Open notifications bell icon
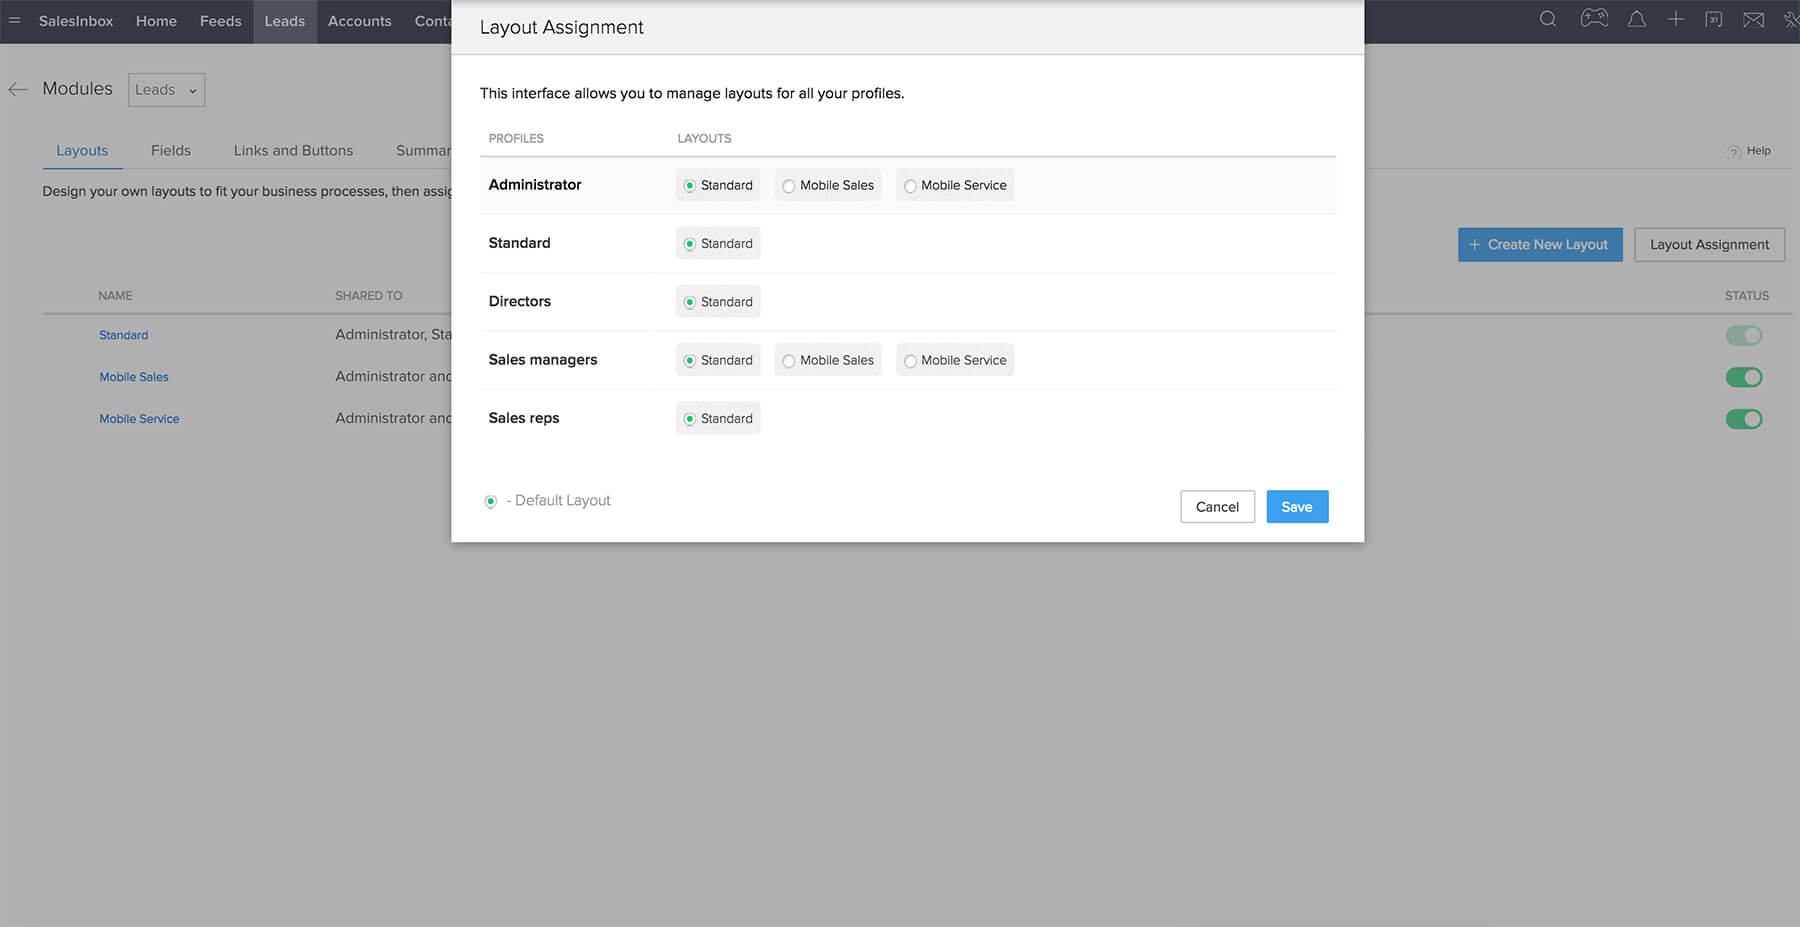This screenshot has width=1800, height=927. (1637, 19)
